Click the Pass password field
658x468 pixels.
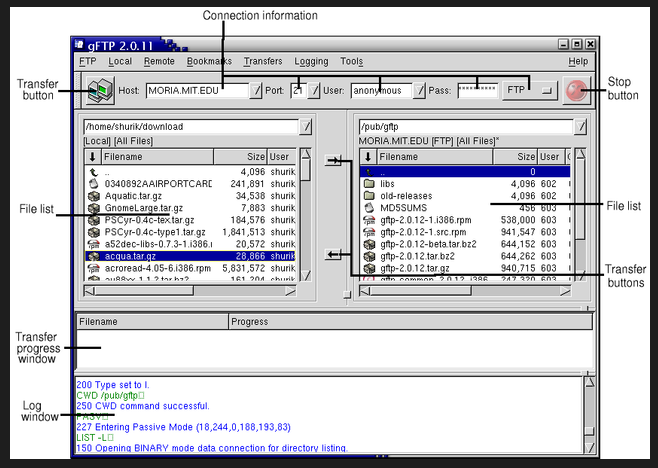click(478, 91)
